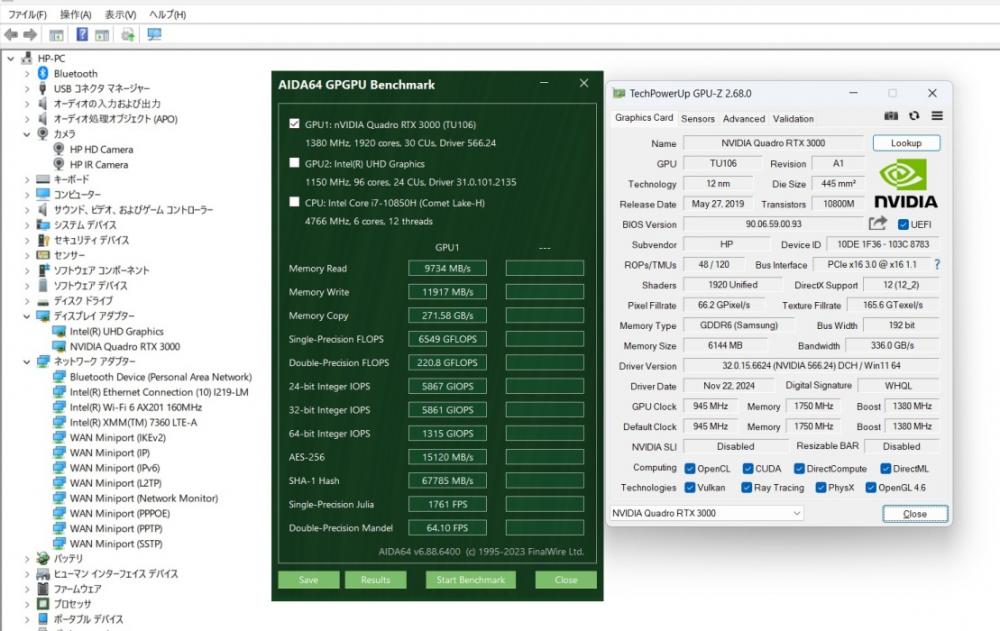Viewport: 1000px width, 631px height.
Task: Toggle the DirectCompute checkbox
Action: [x=799, y=468]
